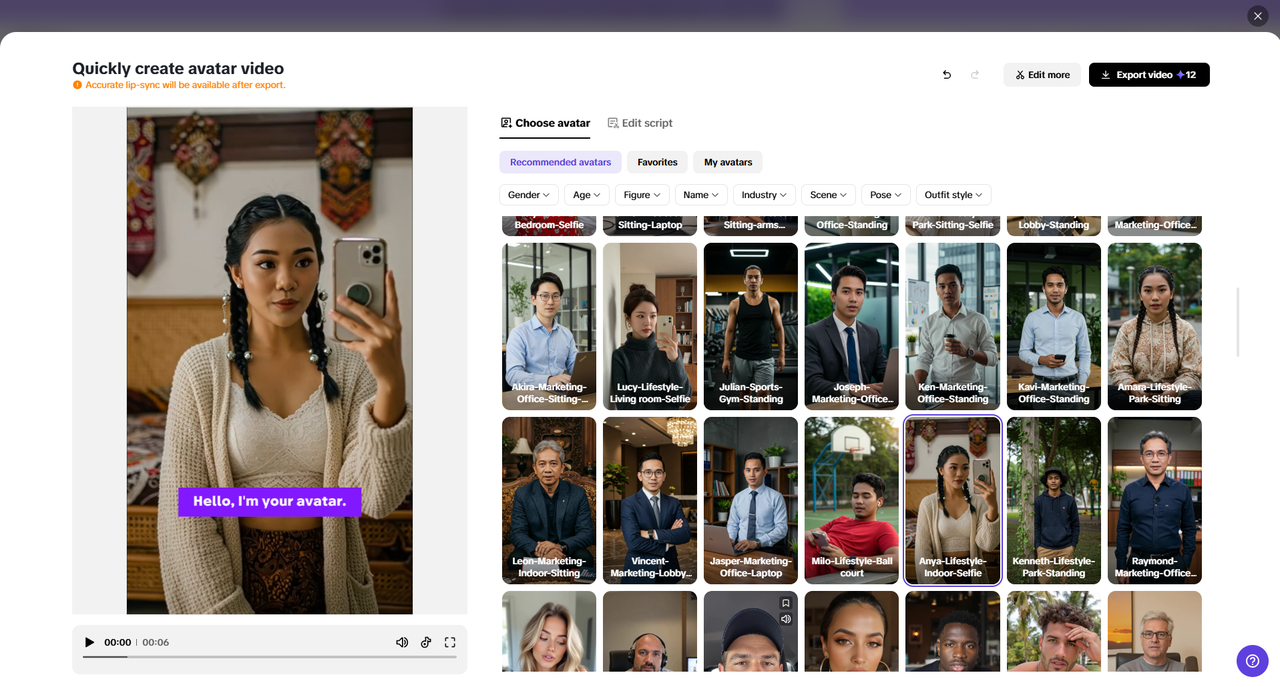Screen dimensions: 1280x687
Task: Select Anya-Lifestyle-Indoor-Selfie avatar
Action: pyautogui.click(x=953, y=500)
